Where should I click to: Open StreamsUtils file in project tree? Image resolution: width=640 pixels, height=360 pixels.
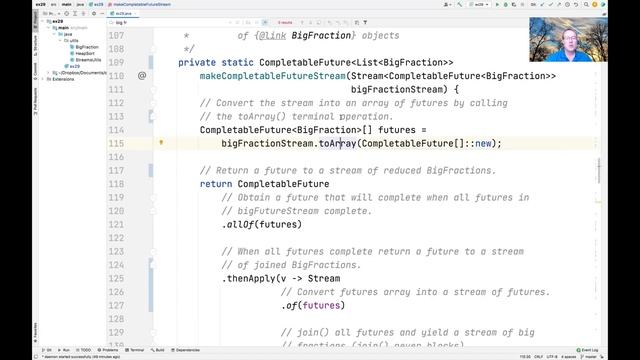[86, 60]
